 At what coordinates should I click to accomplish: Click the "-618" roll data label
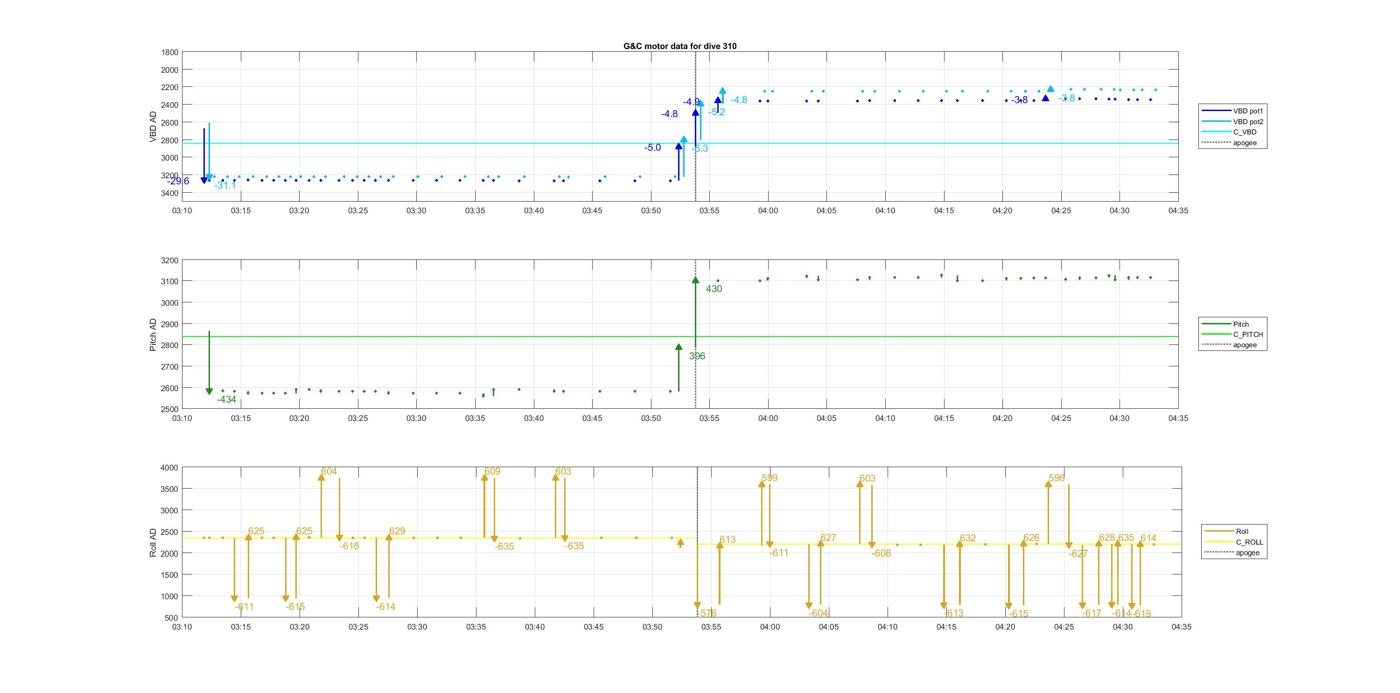coord(349,546)
